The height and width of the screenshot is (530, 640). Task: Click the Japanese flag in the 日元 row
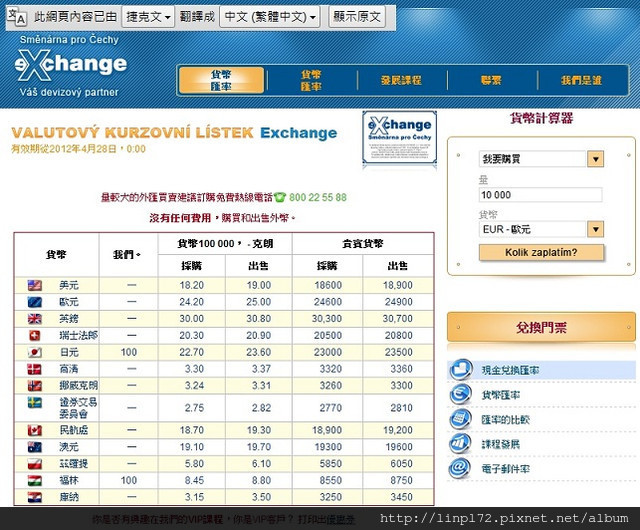[35, 352]
